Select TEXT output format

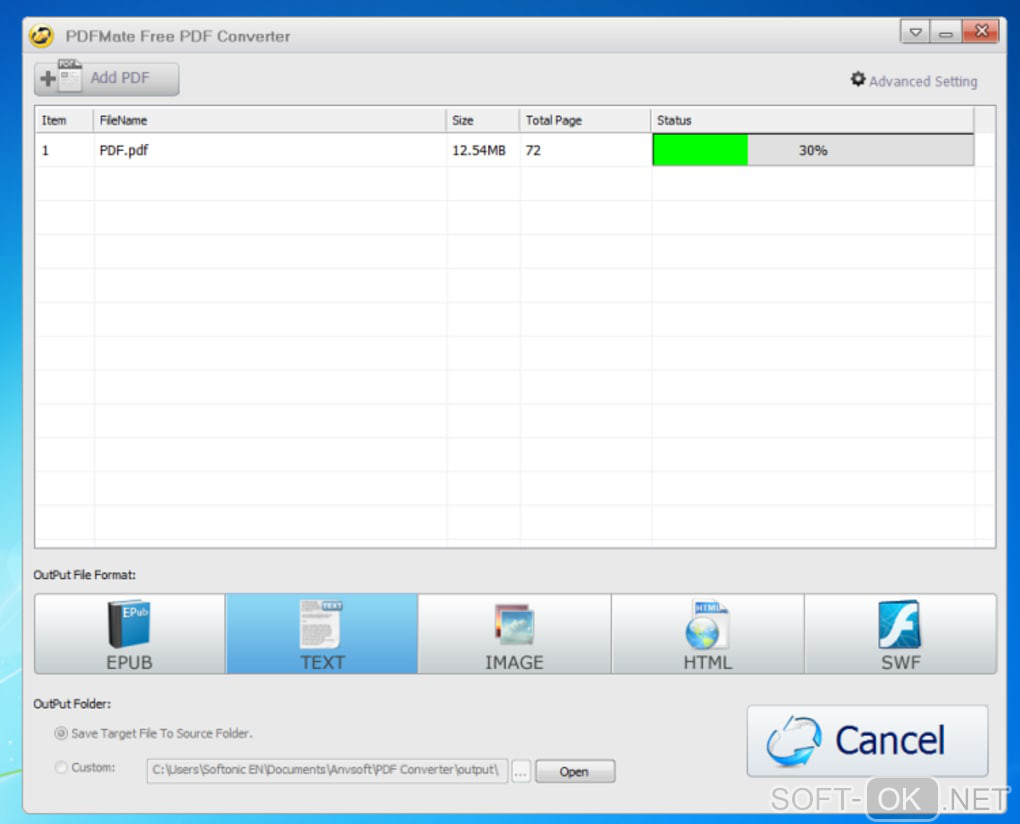322,634
